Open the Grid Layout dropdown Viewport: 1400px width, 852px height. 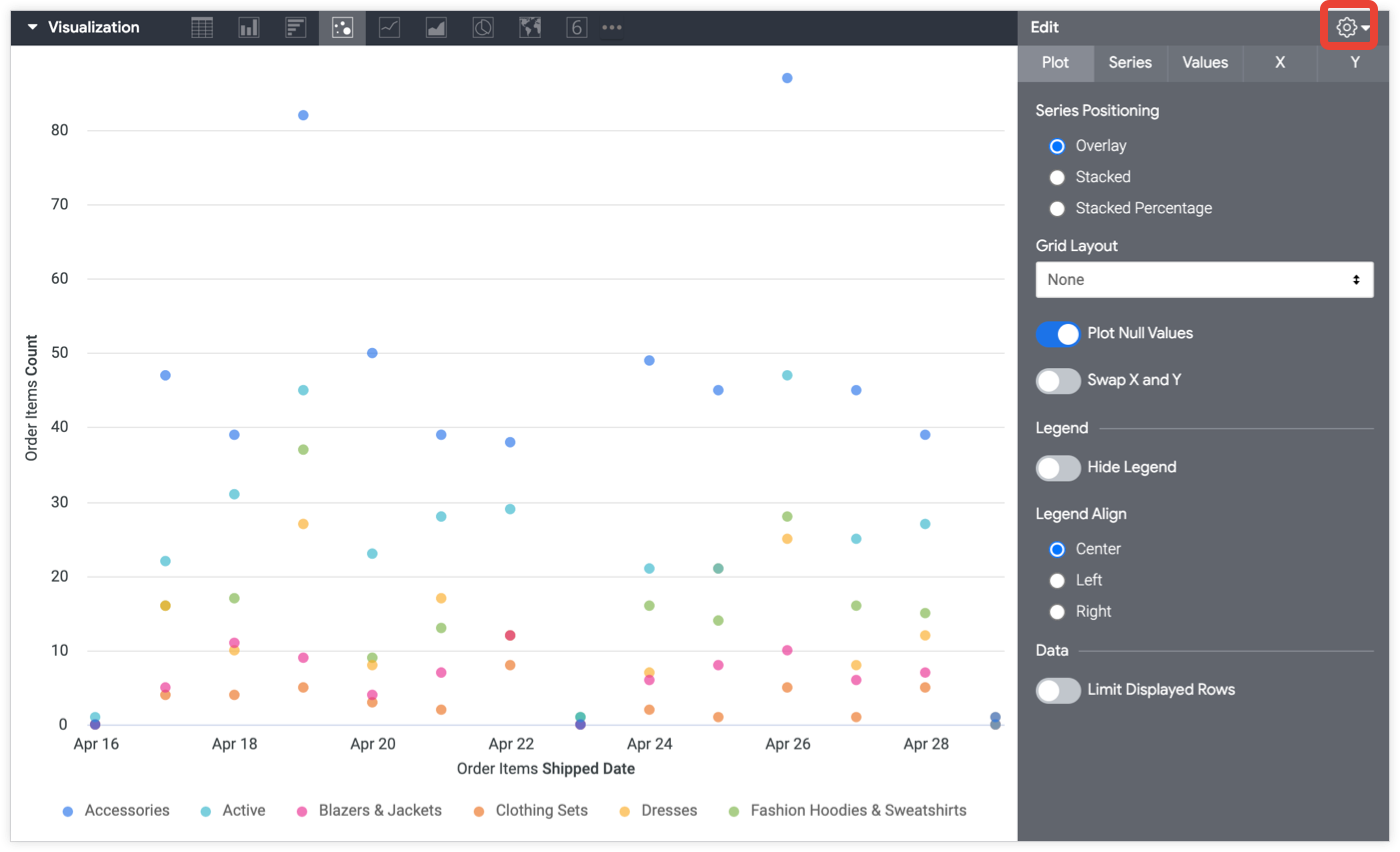[x=1204, y=280]
